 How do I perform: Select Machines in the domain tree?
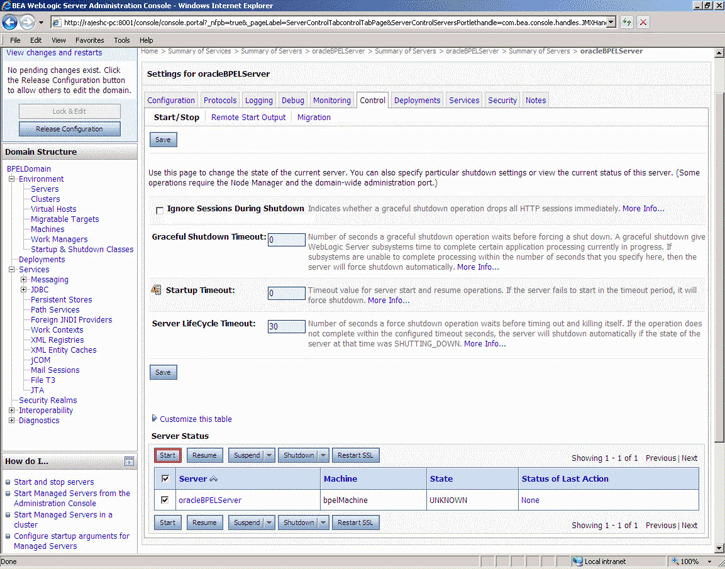tap(47, 229)
